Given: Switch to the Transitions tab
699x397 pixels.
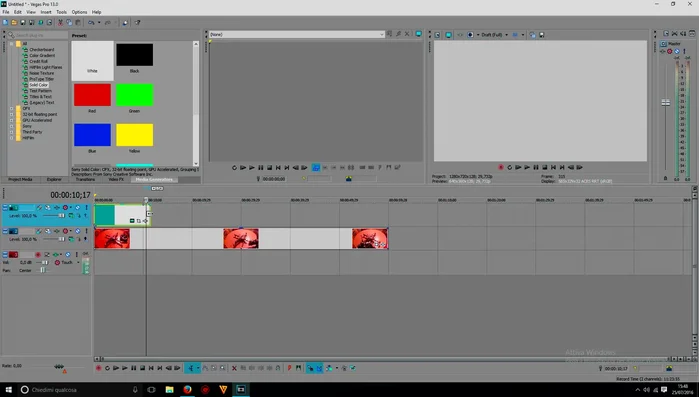Looking at the screenshot, I should 86,179.
